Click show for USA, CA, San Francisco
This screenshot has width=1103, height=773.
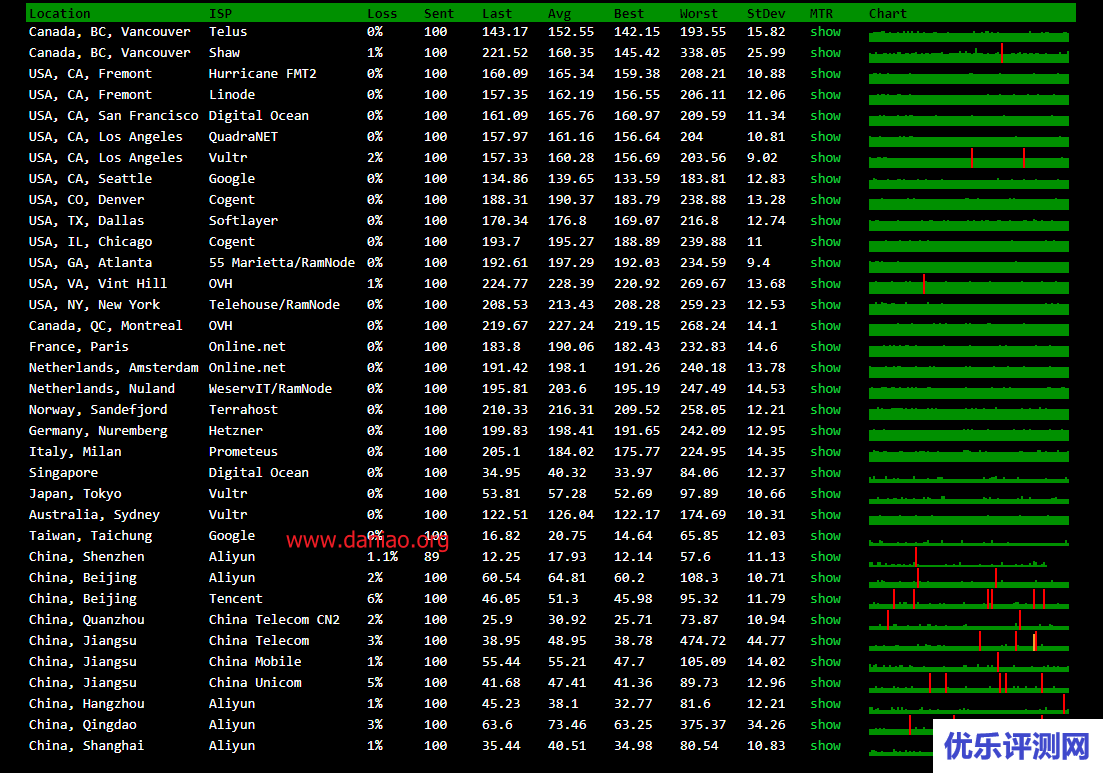[825, 116]
